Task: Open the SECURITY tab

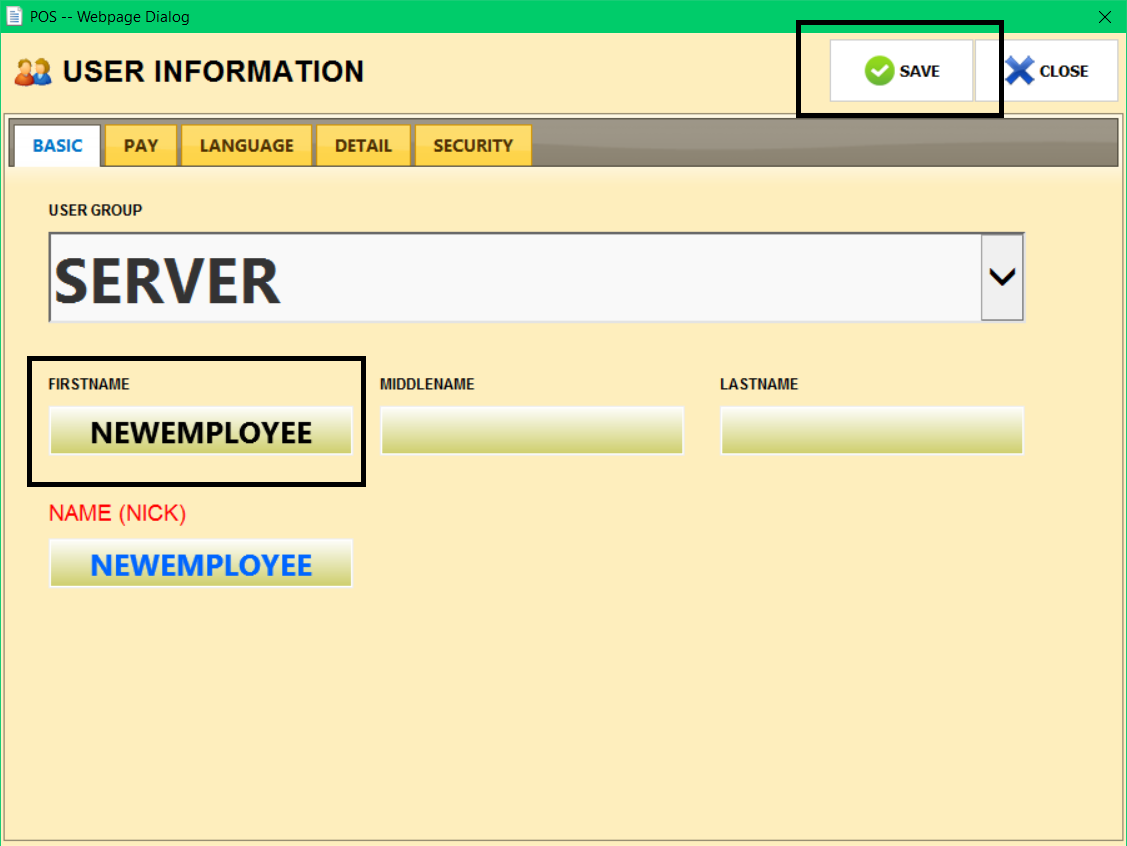Action: point(473,145)
